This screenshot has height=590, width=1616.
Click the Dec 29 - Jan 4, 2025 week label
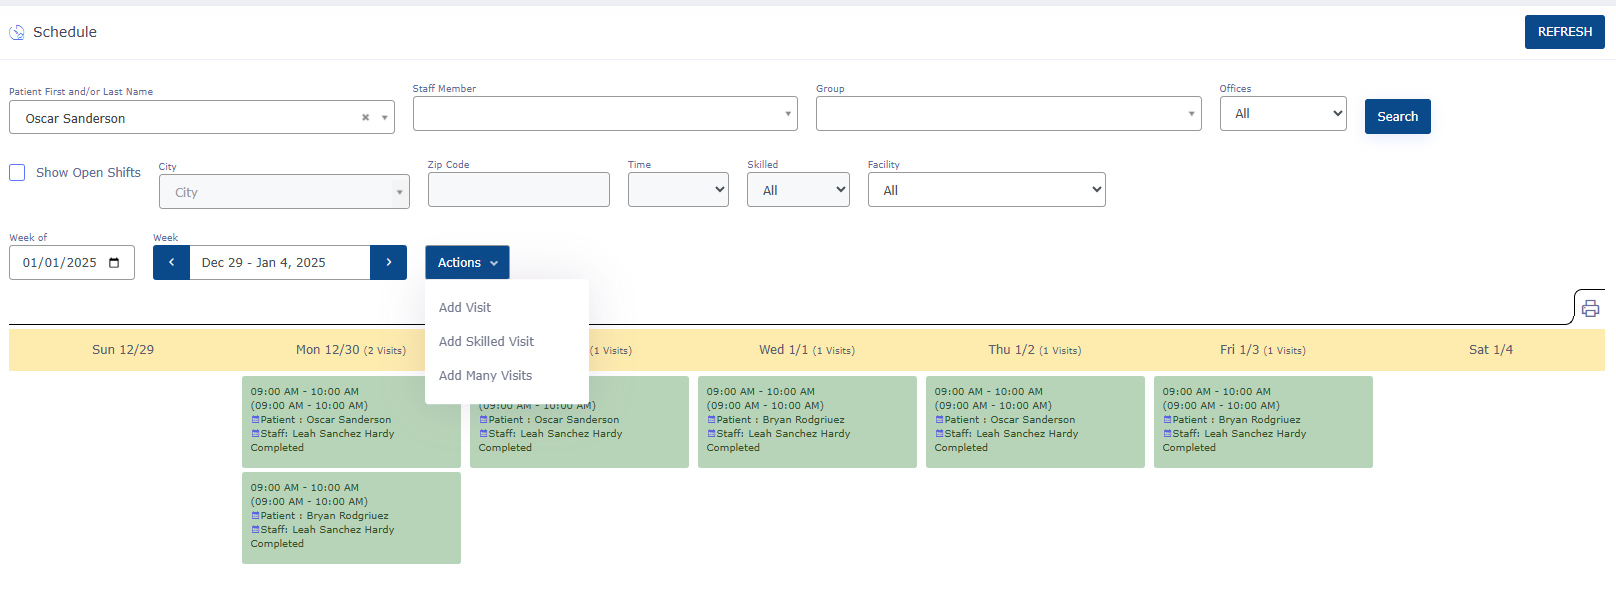pyautogui.click(x=279, y=262)
